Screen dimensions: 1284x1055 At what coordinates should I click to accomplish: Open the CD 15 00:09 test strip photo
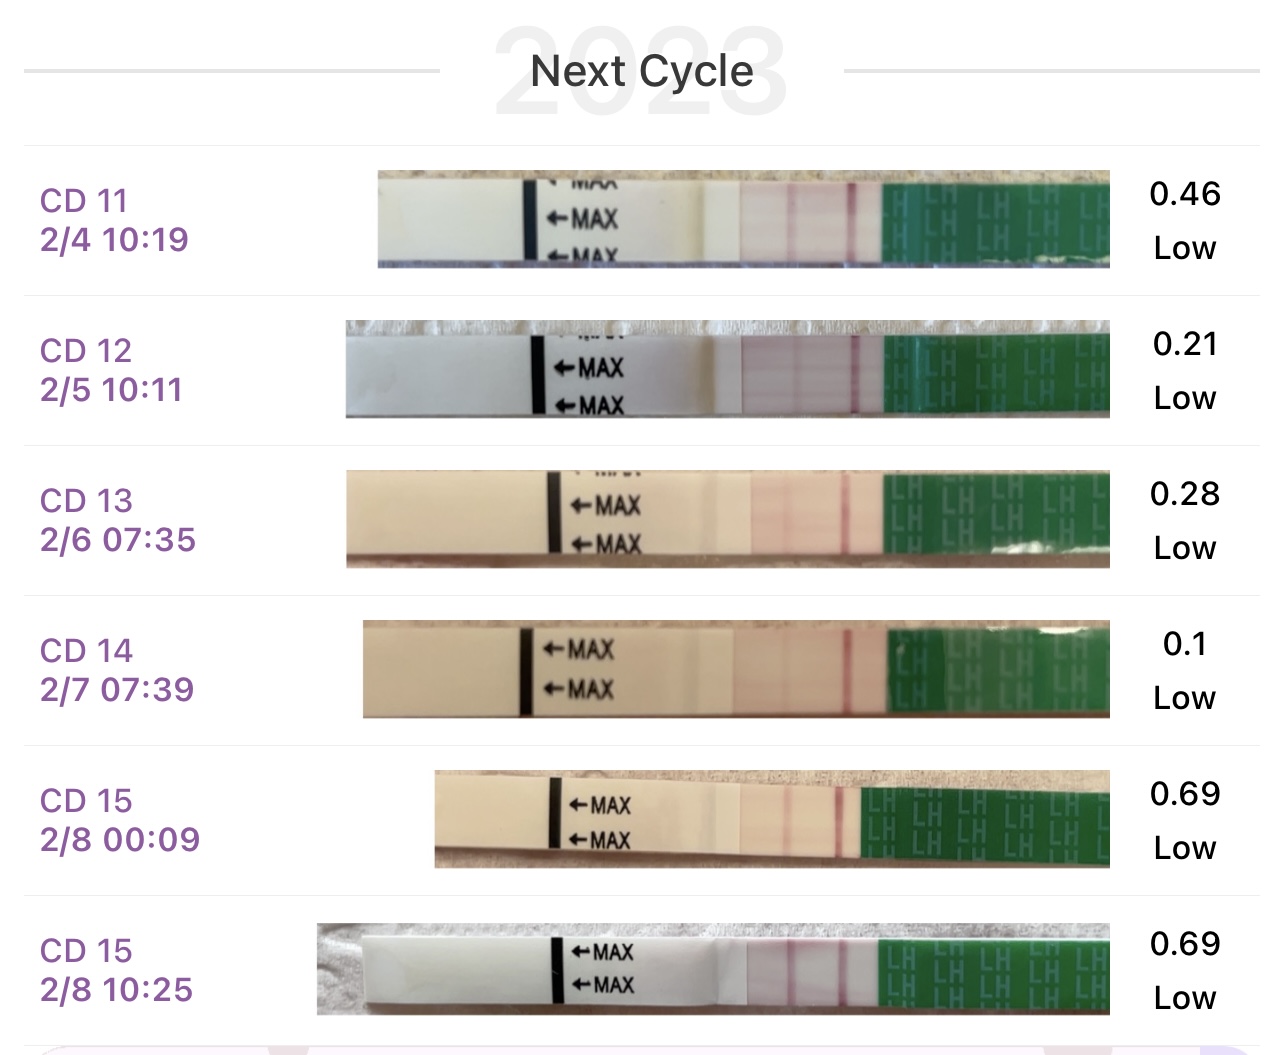point(771,819)
